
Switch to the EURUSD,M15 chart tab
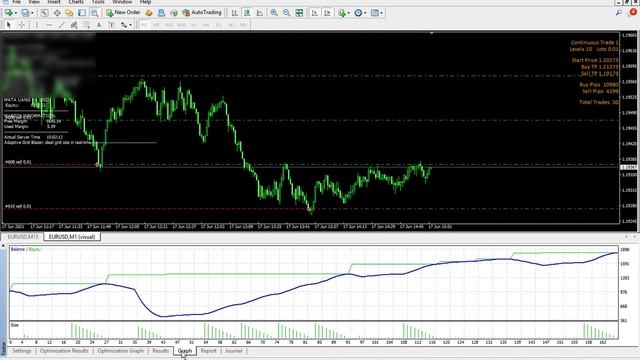pos(23,237)
